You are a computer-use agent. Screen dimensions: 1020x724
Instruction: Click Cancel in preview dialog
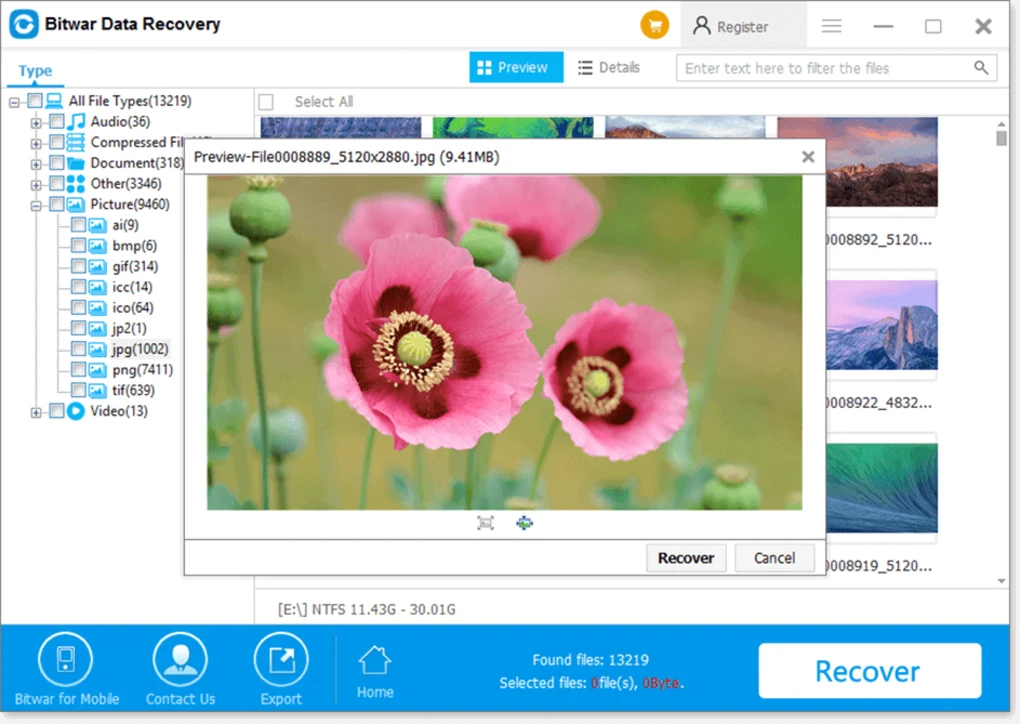[x=774, y=558]
